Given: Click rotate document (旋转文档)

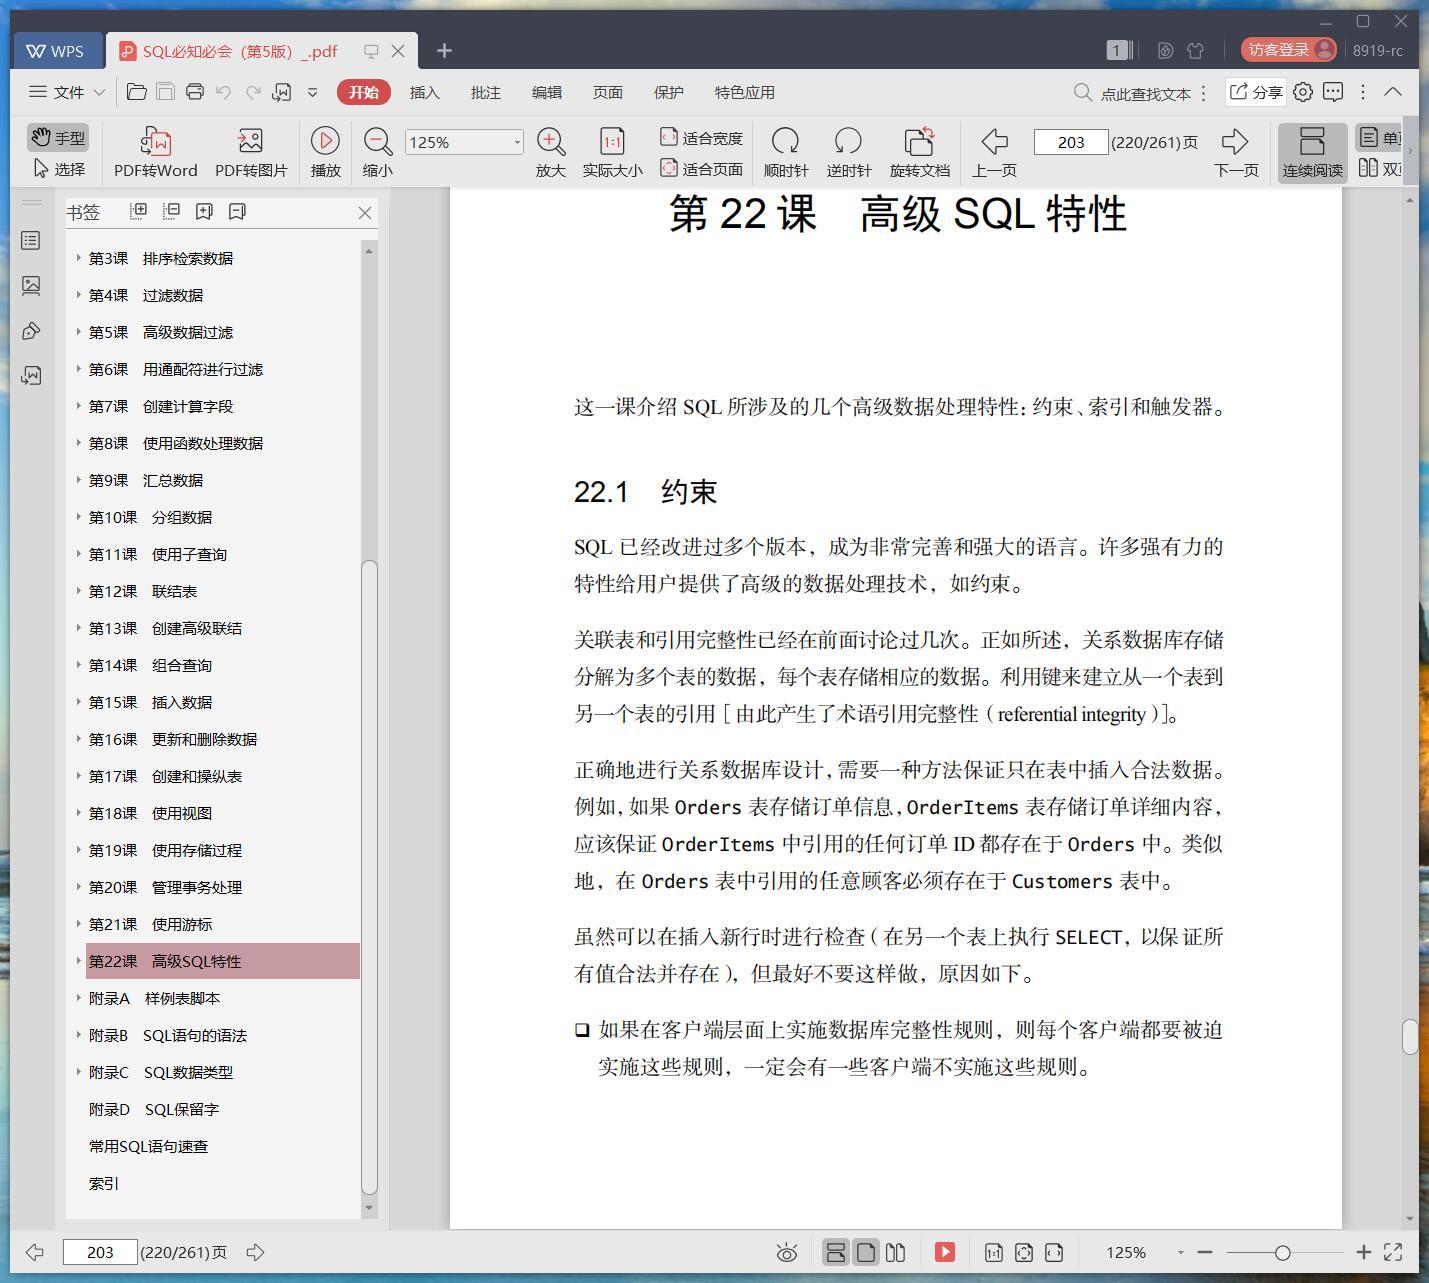Looking at the screenshot, I should pyautogui.click(x=919, y=152).
